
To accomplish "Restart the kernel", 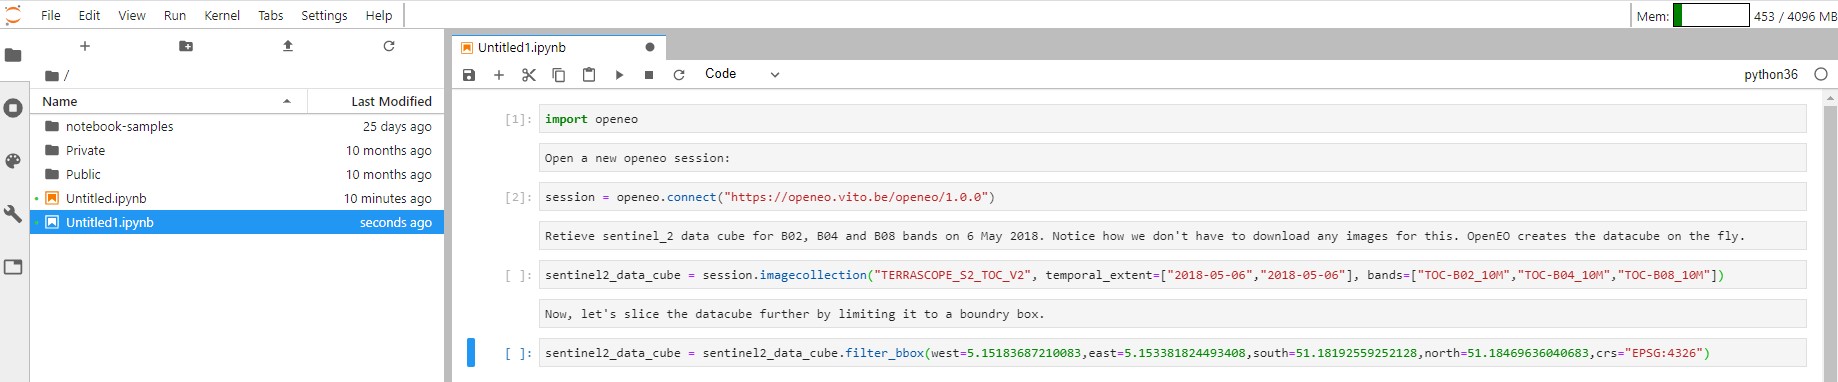I will [x=679, y=75].
